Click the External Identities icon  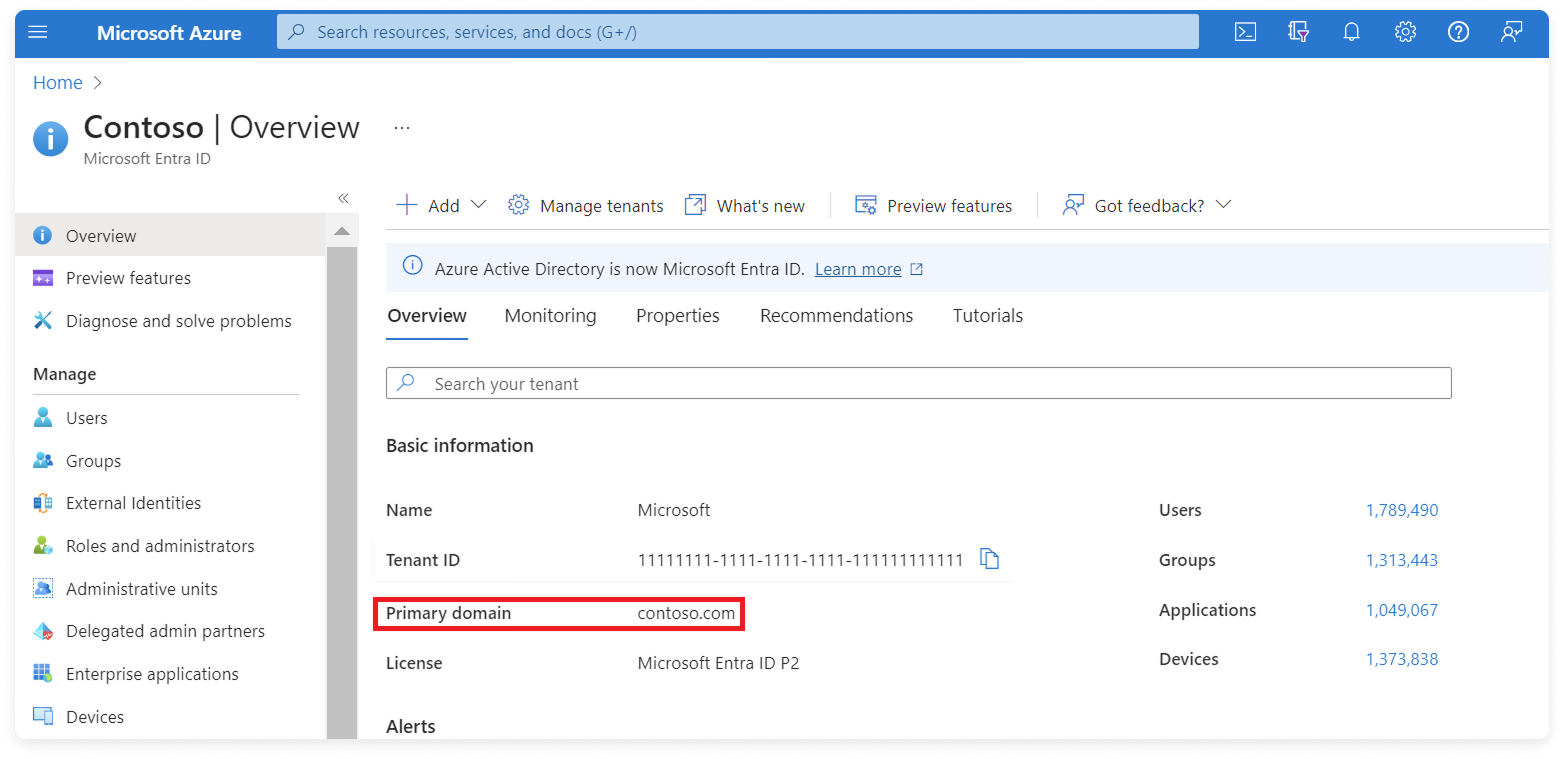pos(43,503)
